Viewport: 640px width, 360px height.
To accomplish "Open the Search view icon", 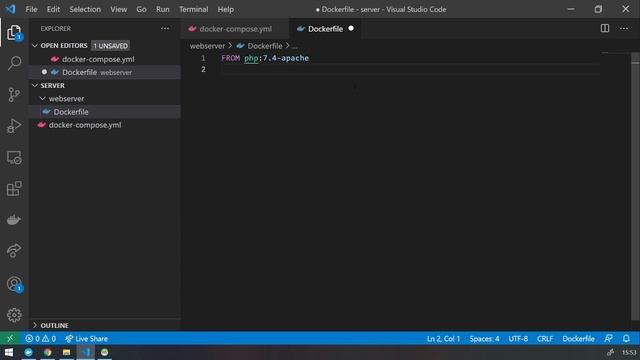I will (14, 63).
